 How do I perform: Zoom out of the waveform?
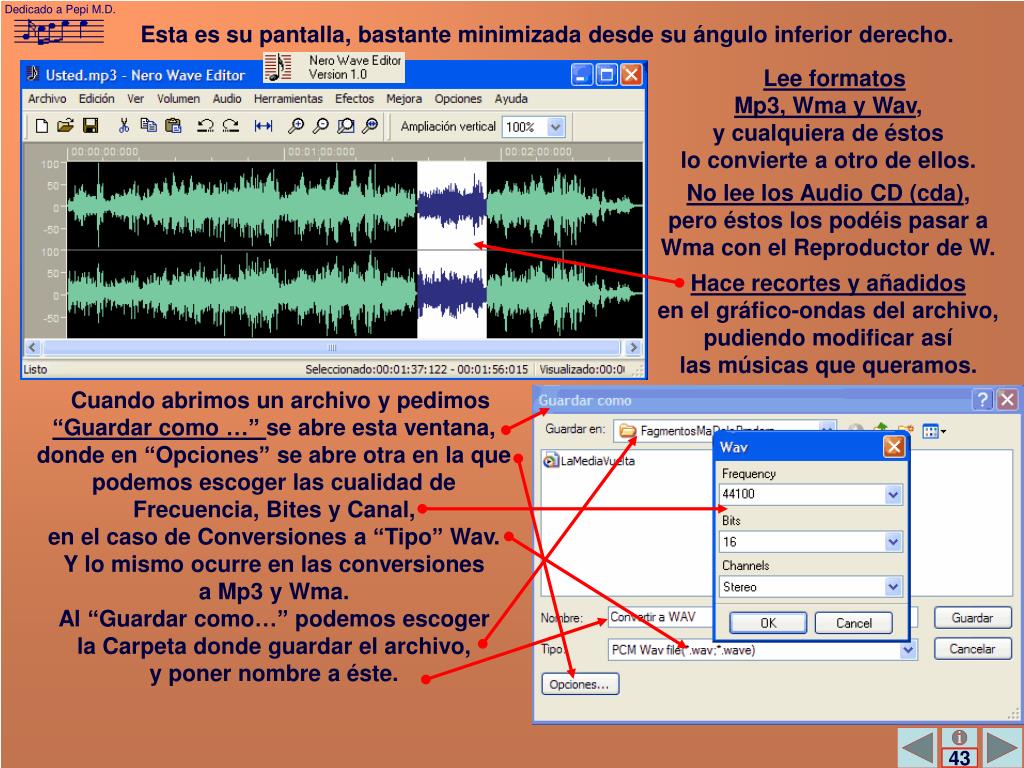point(321,126)
